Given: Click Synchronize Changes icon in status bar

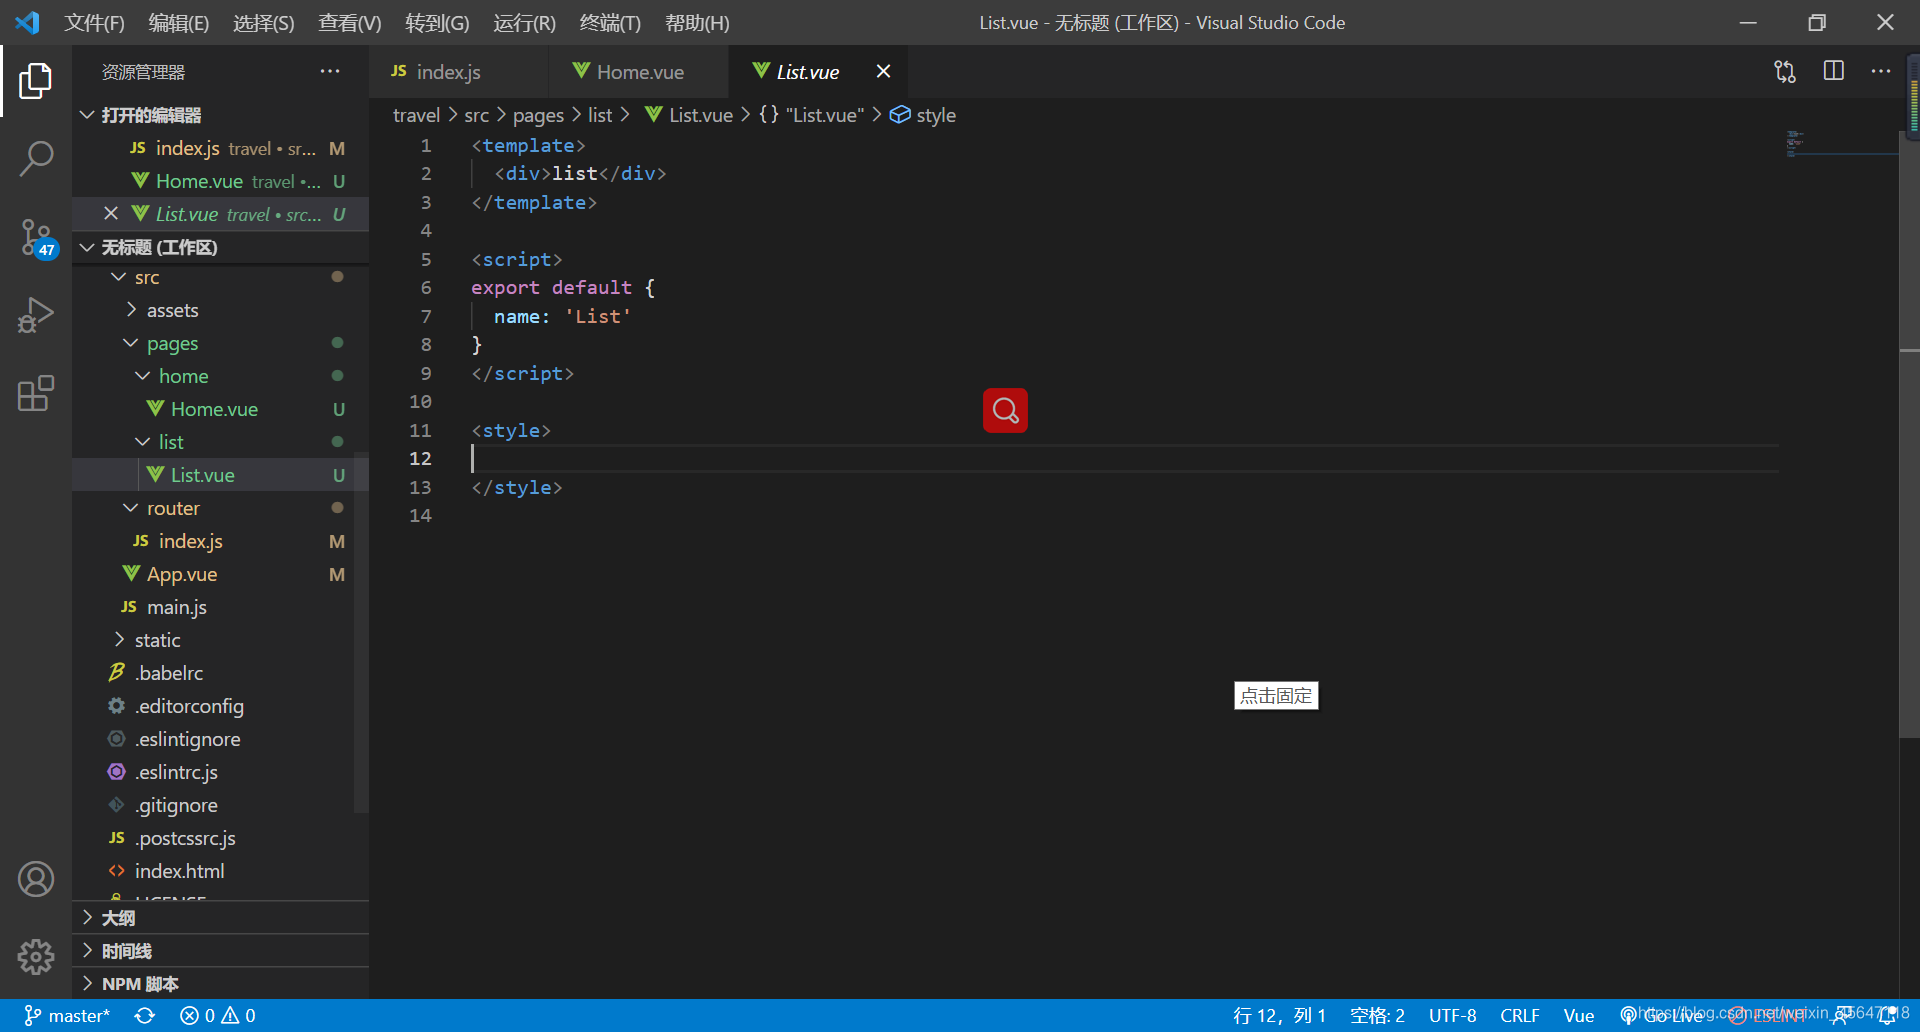Looking at the screenshot, I should click(145, 1015).
